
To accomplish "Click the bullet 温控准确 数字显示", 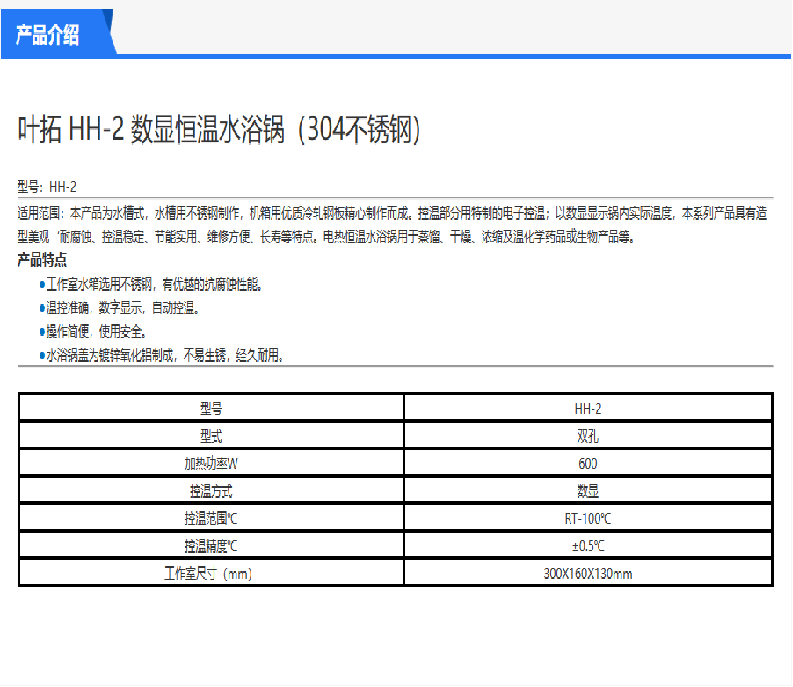I will pos(120,308).
